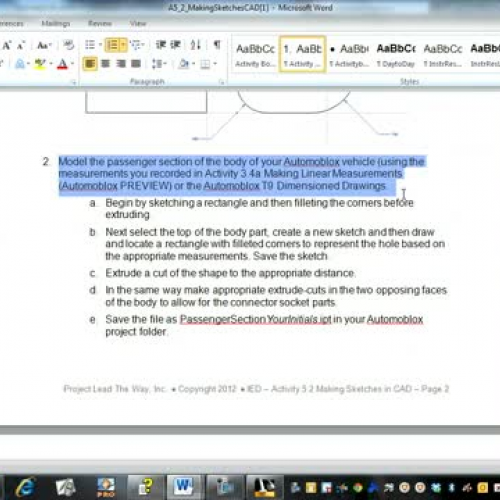Switch to the Review ribbon tab
500x500 pixels.
[100, 23]
